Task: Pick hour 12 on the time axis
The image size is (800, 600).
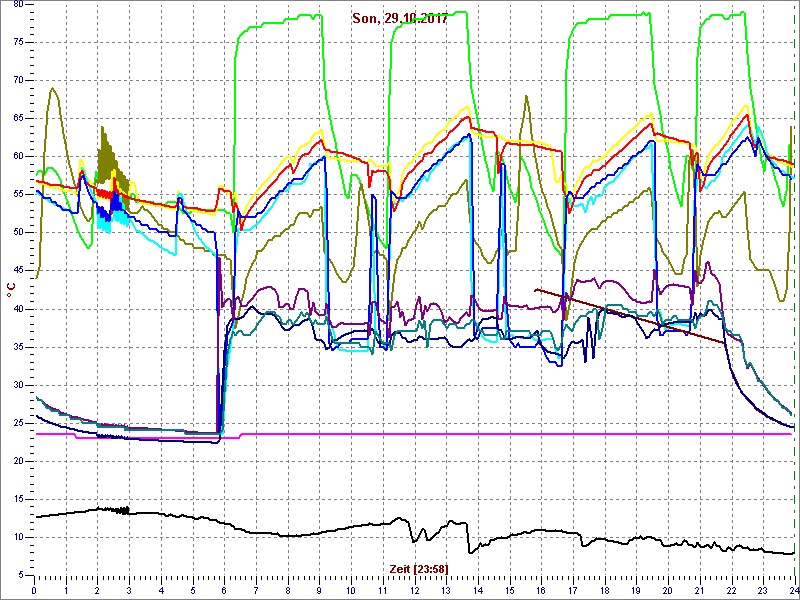Action: pyautogui.click(x=414, y=591)
